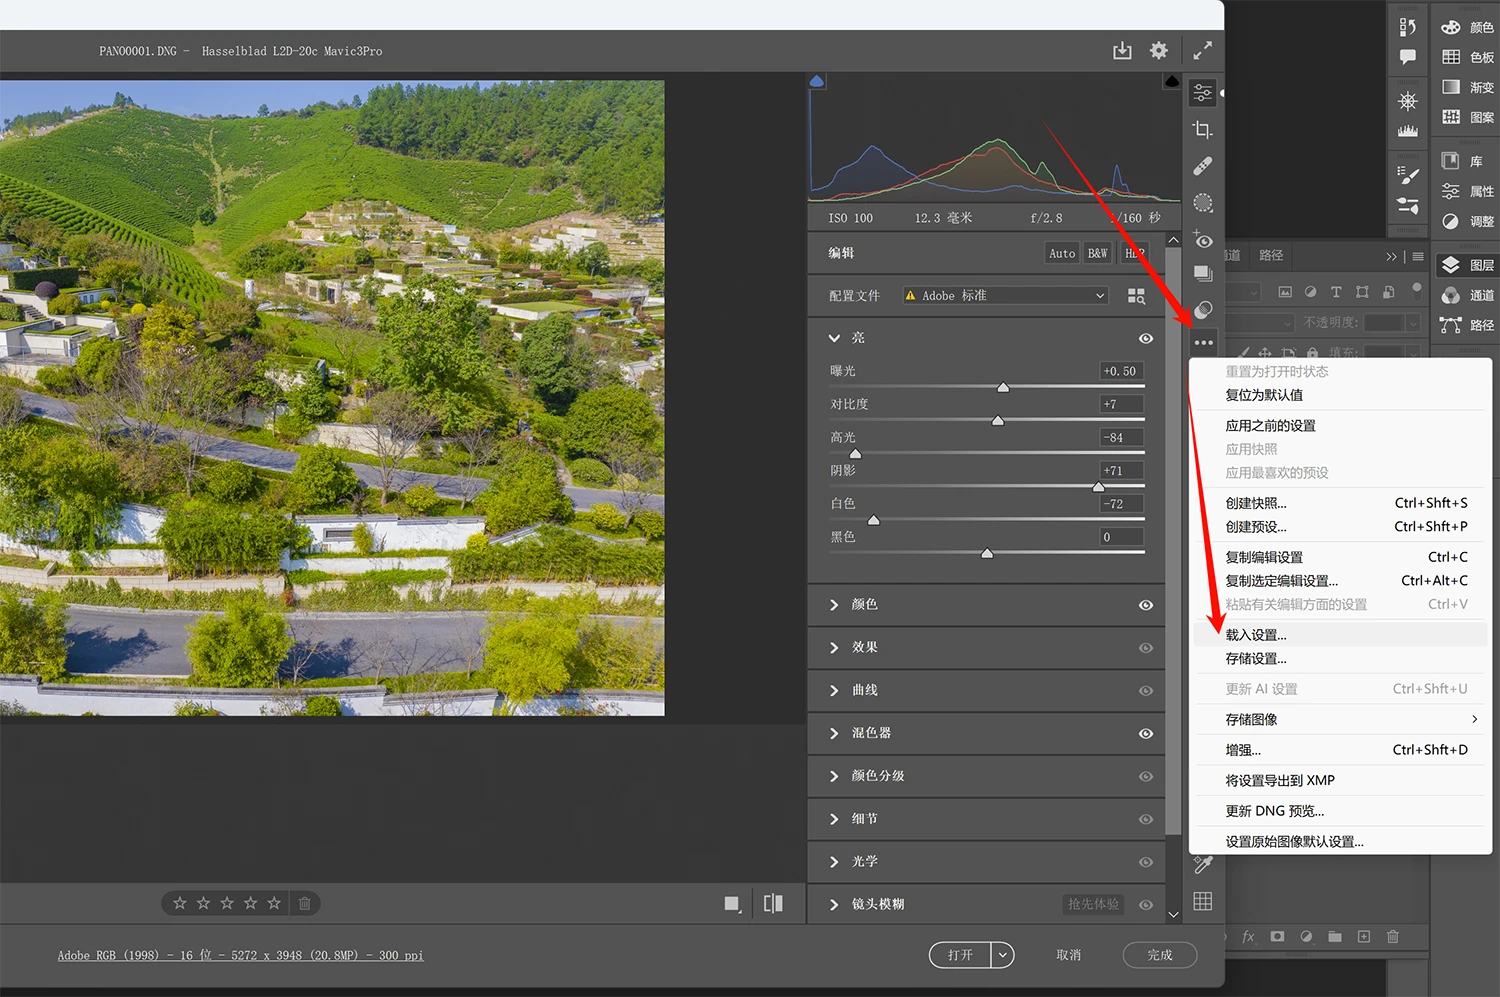The height and width of the screenshot is (997, 1500).
Task: Expand the 曲线 panel section
Action: click(835, 691)
